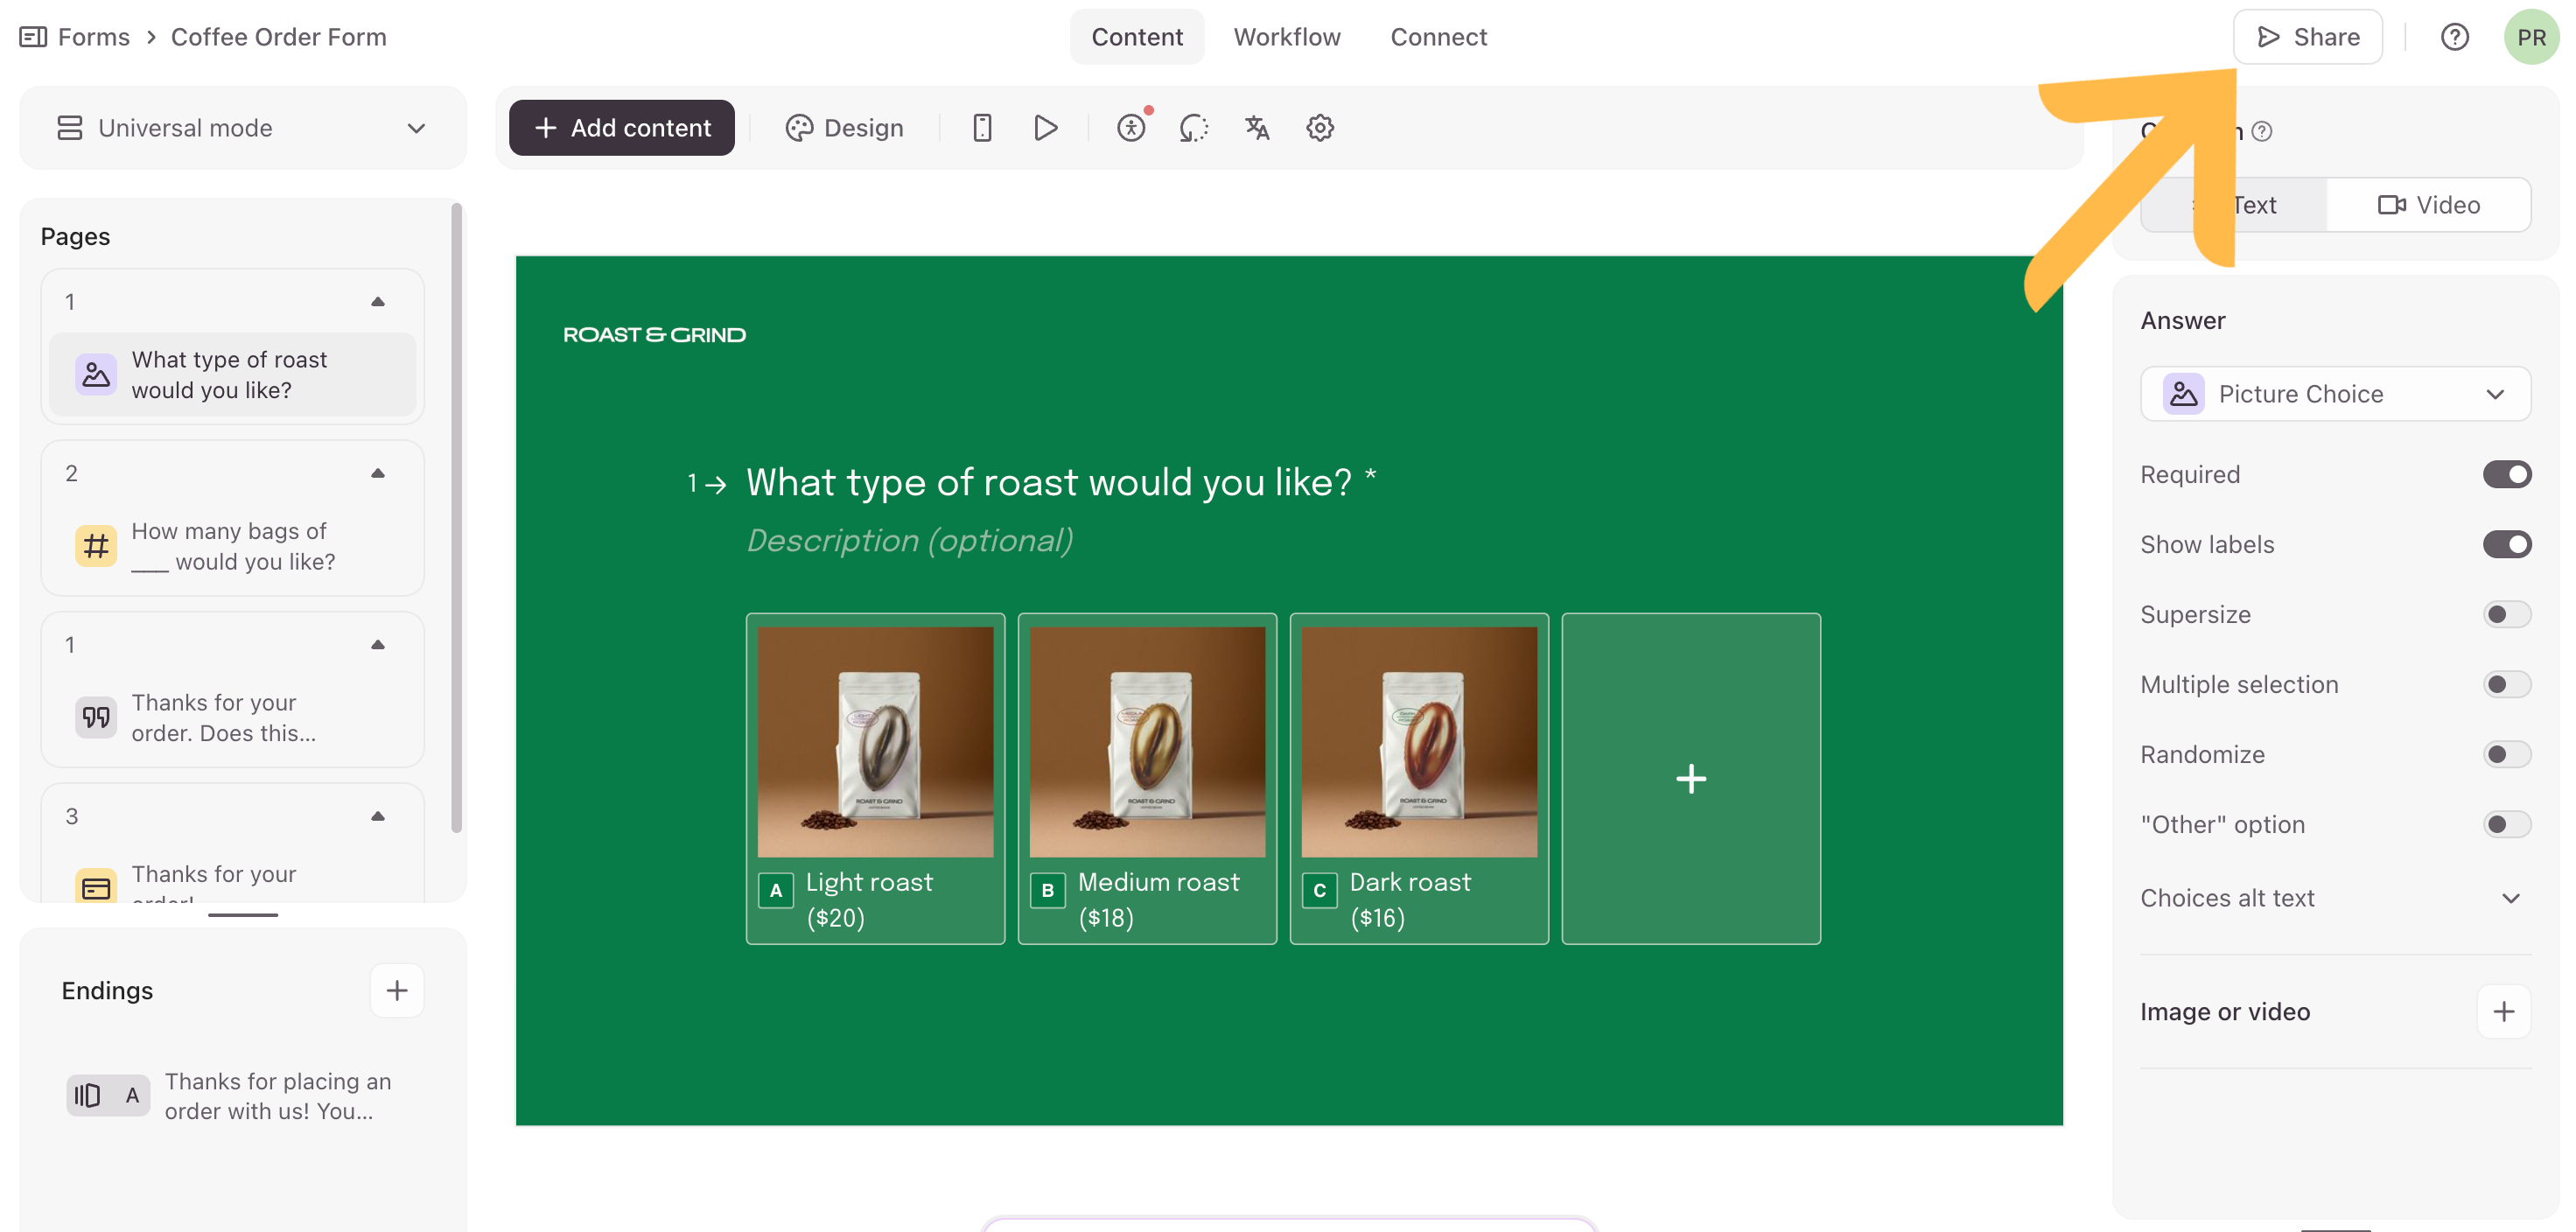Click the translate languages icon

(1257, 128)
